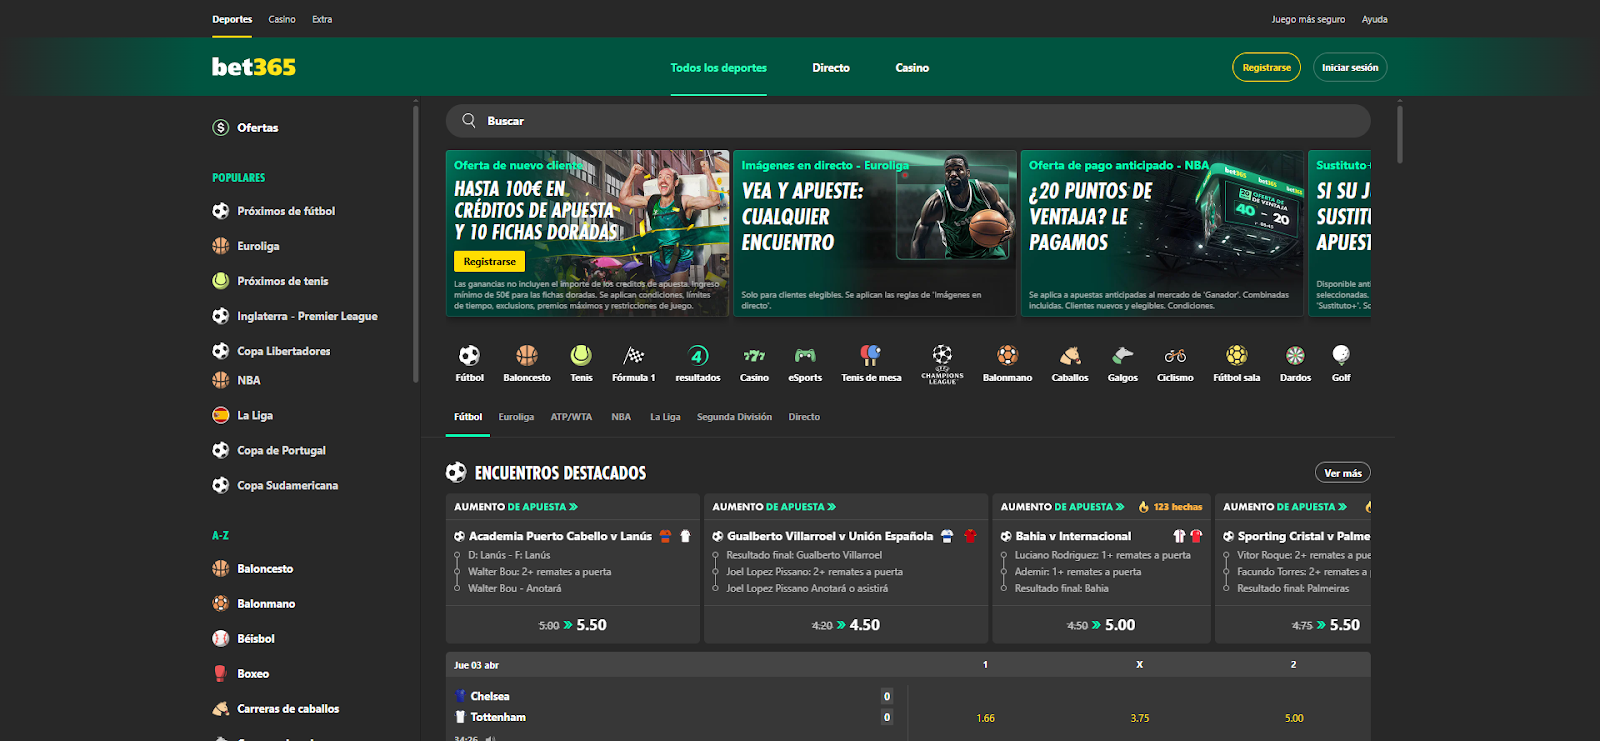Open the Ayuda link
The width and height of the screenshot is (1600, 741).
[1374, 19]
